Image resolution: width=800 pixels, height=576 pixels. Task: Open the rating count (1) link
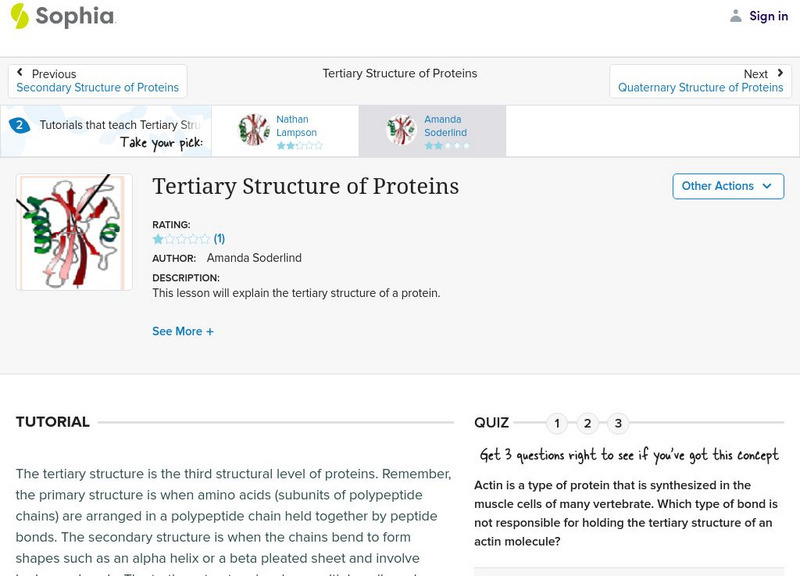(x=219, y=239)
